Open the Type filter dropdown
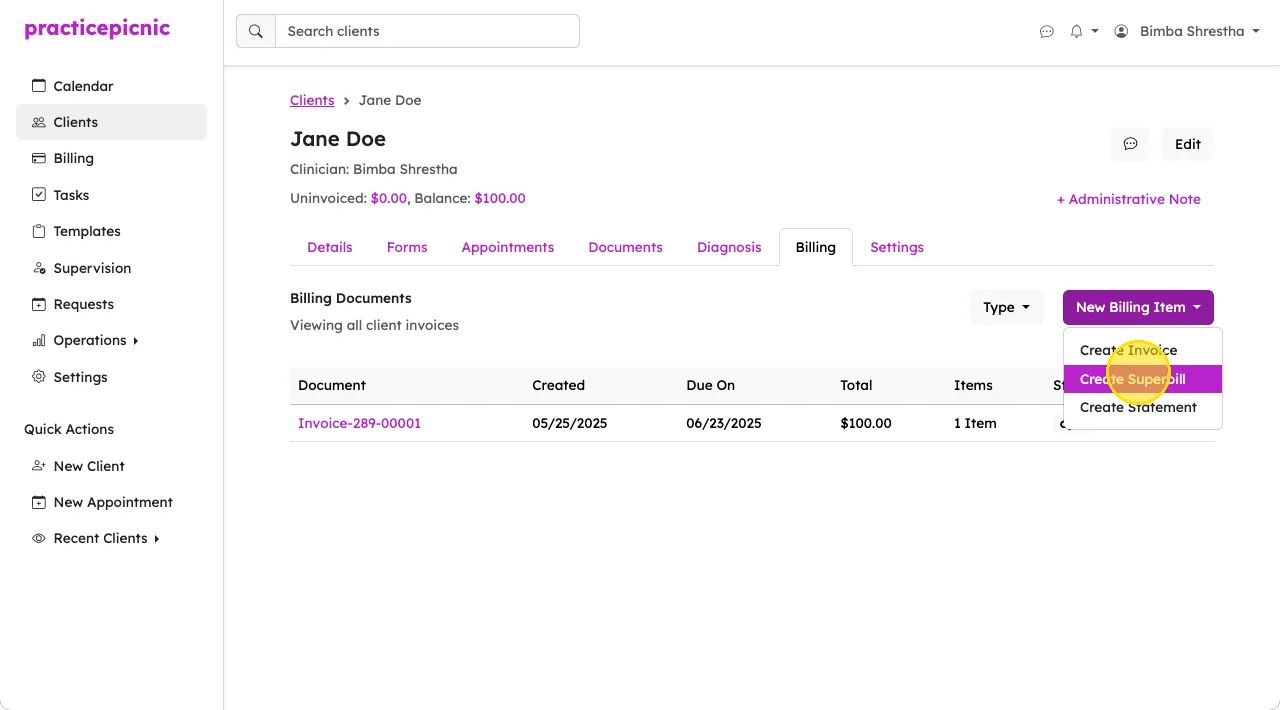 [1006, 308]
